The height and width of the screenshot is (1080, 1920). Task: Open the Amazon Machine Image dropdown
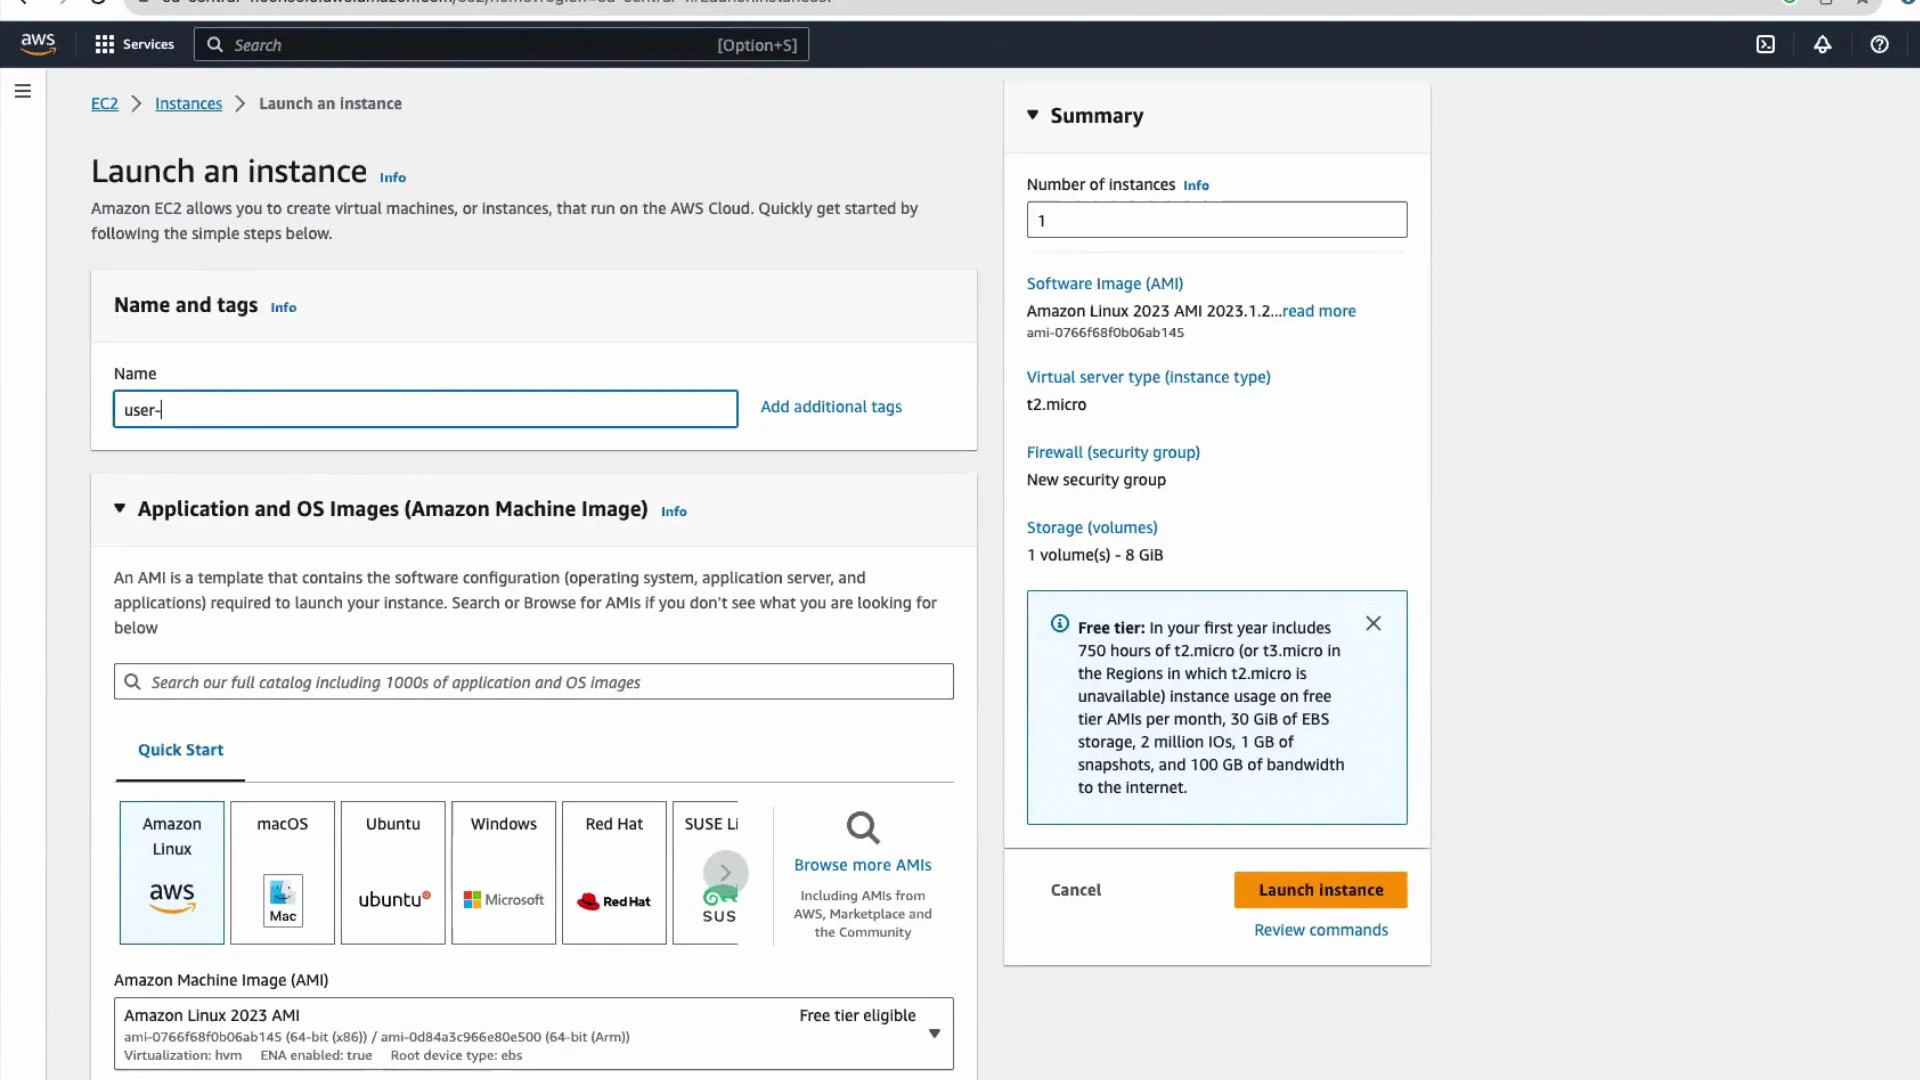pos(934,1033)
